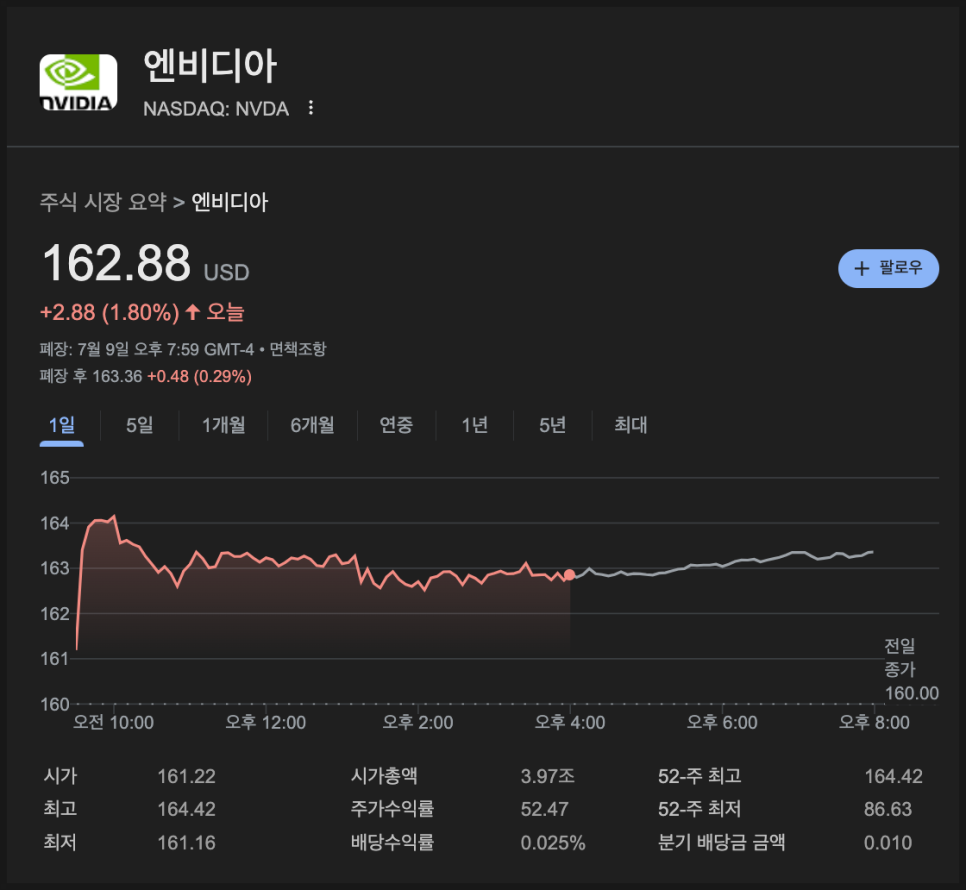Click the 팔로우 follow button

[888, 268]
